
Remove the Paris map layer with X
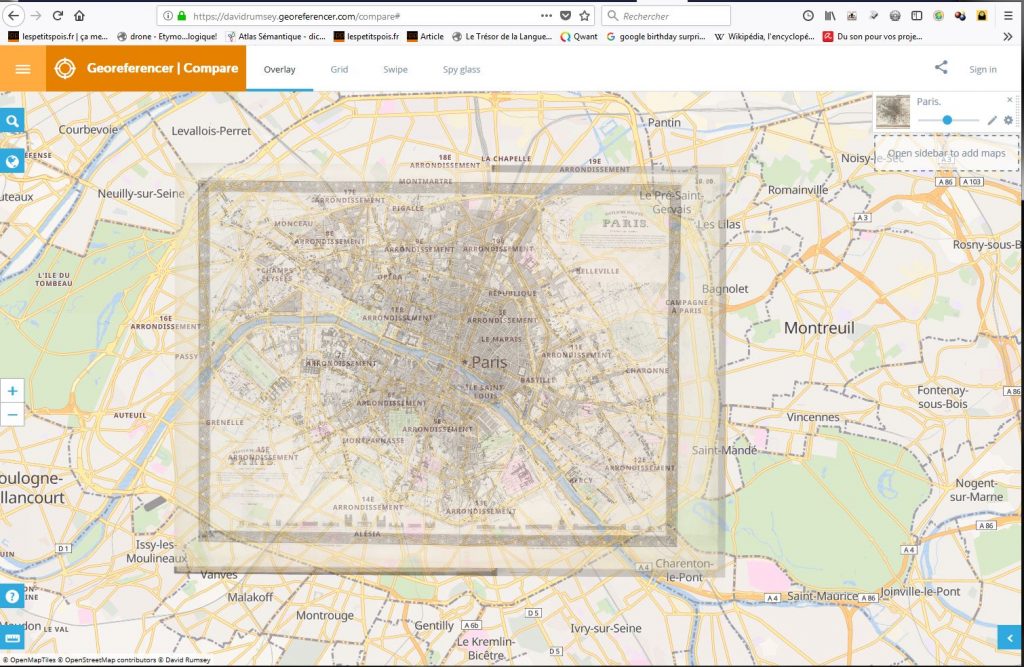[1010, 100]
